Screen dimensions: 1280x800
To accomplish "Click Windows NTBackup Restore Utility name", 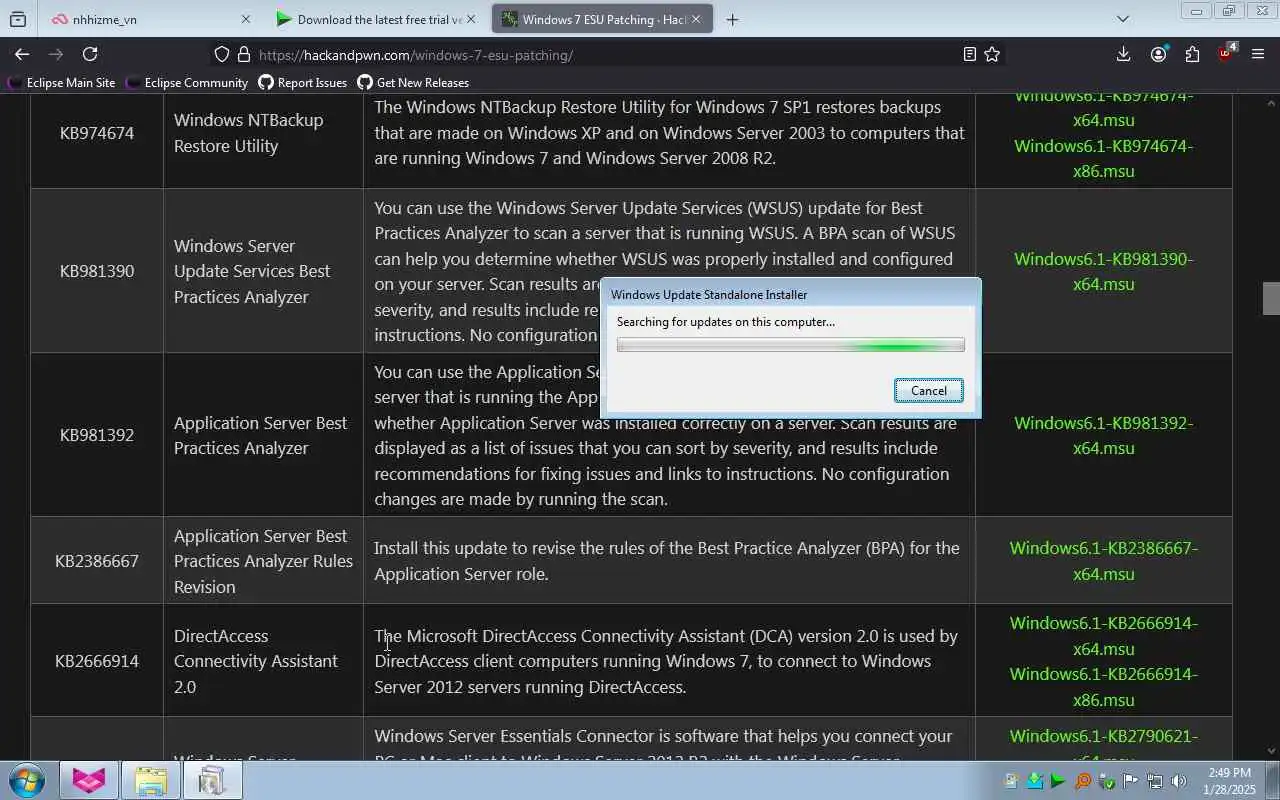I will [248, 133].
